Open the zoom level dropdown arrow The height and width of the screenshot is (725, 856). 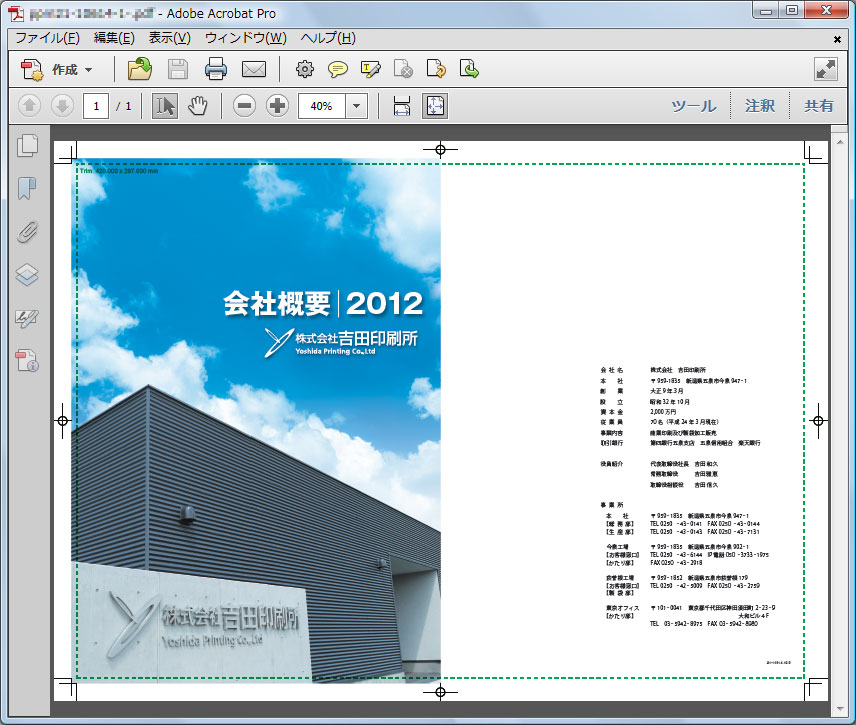(356, 106)
